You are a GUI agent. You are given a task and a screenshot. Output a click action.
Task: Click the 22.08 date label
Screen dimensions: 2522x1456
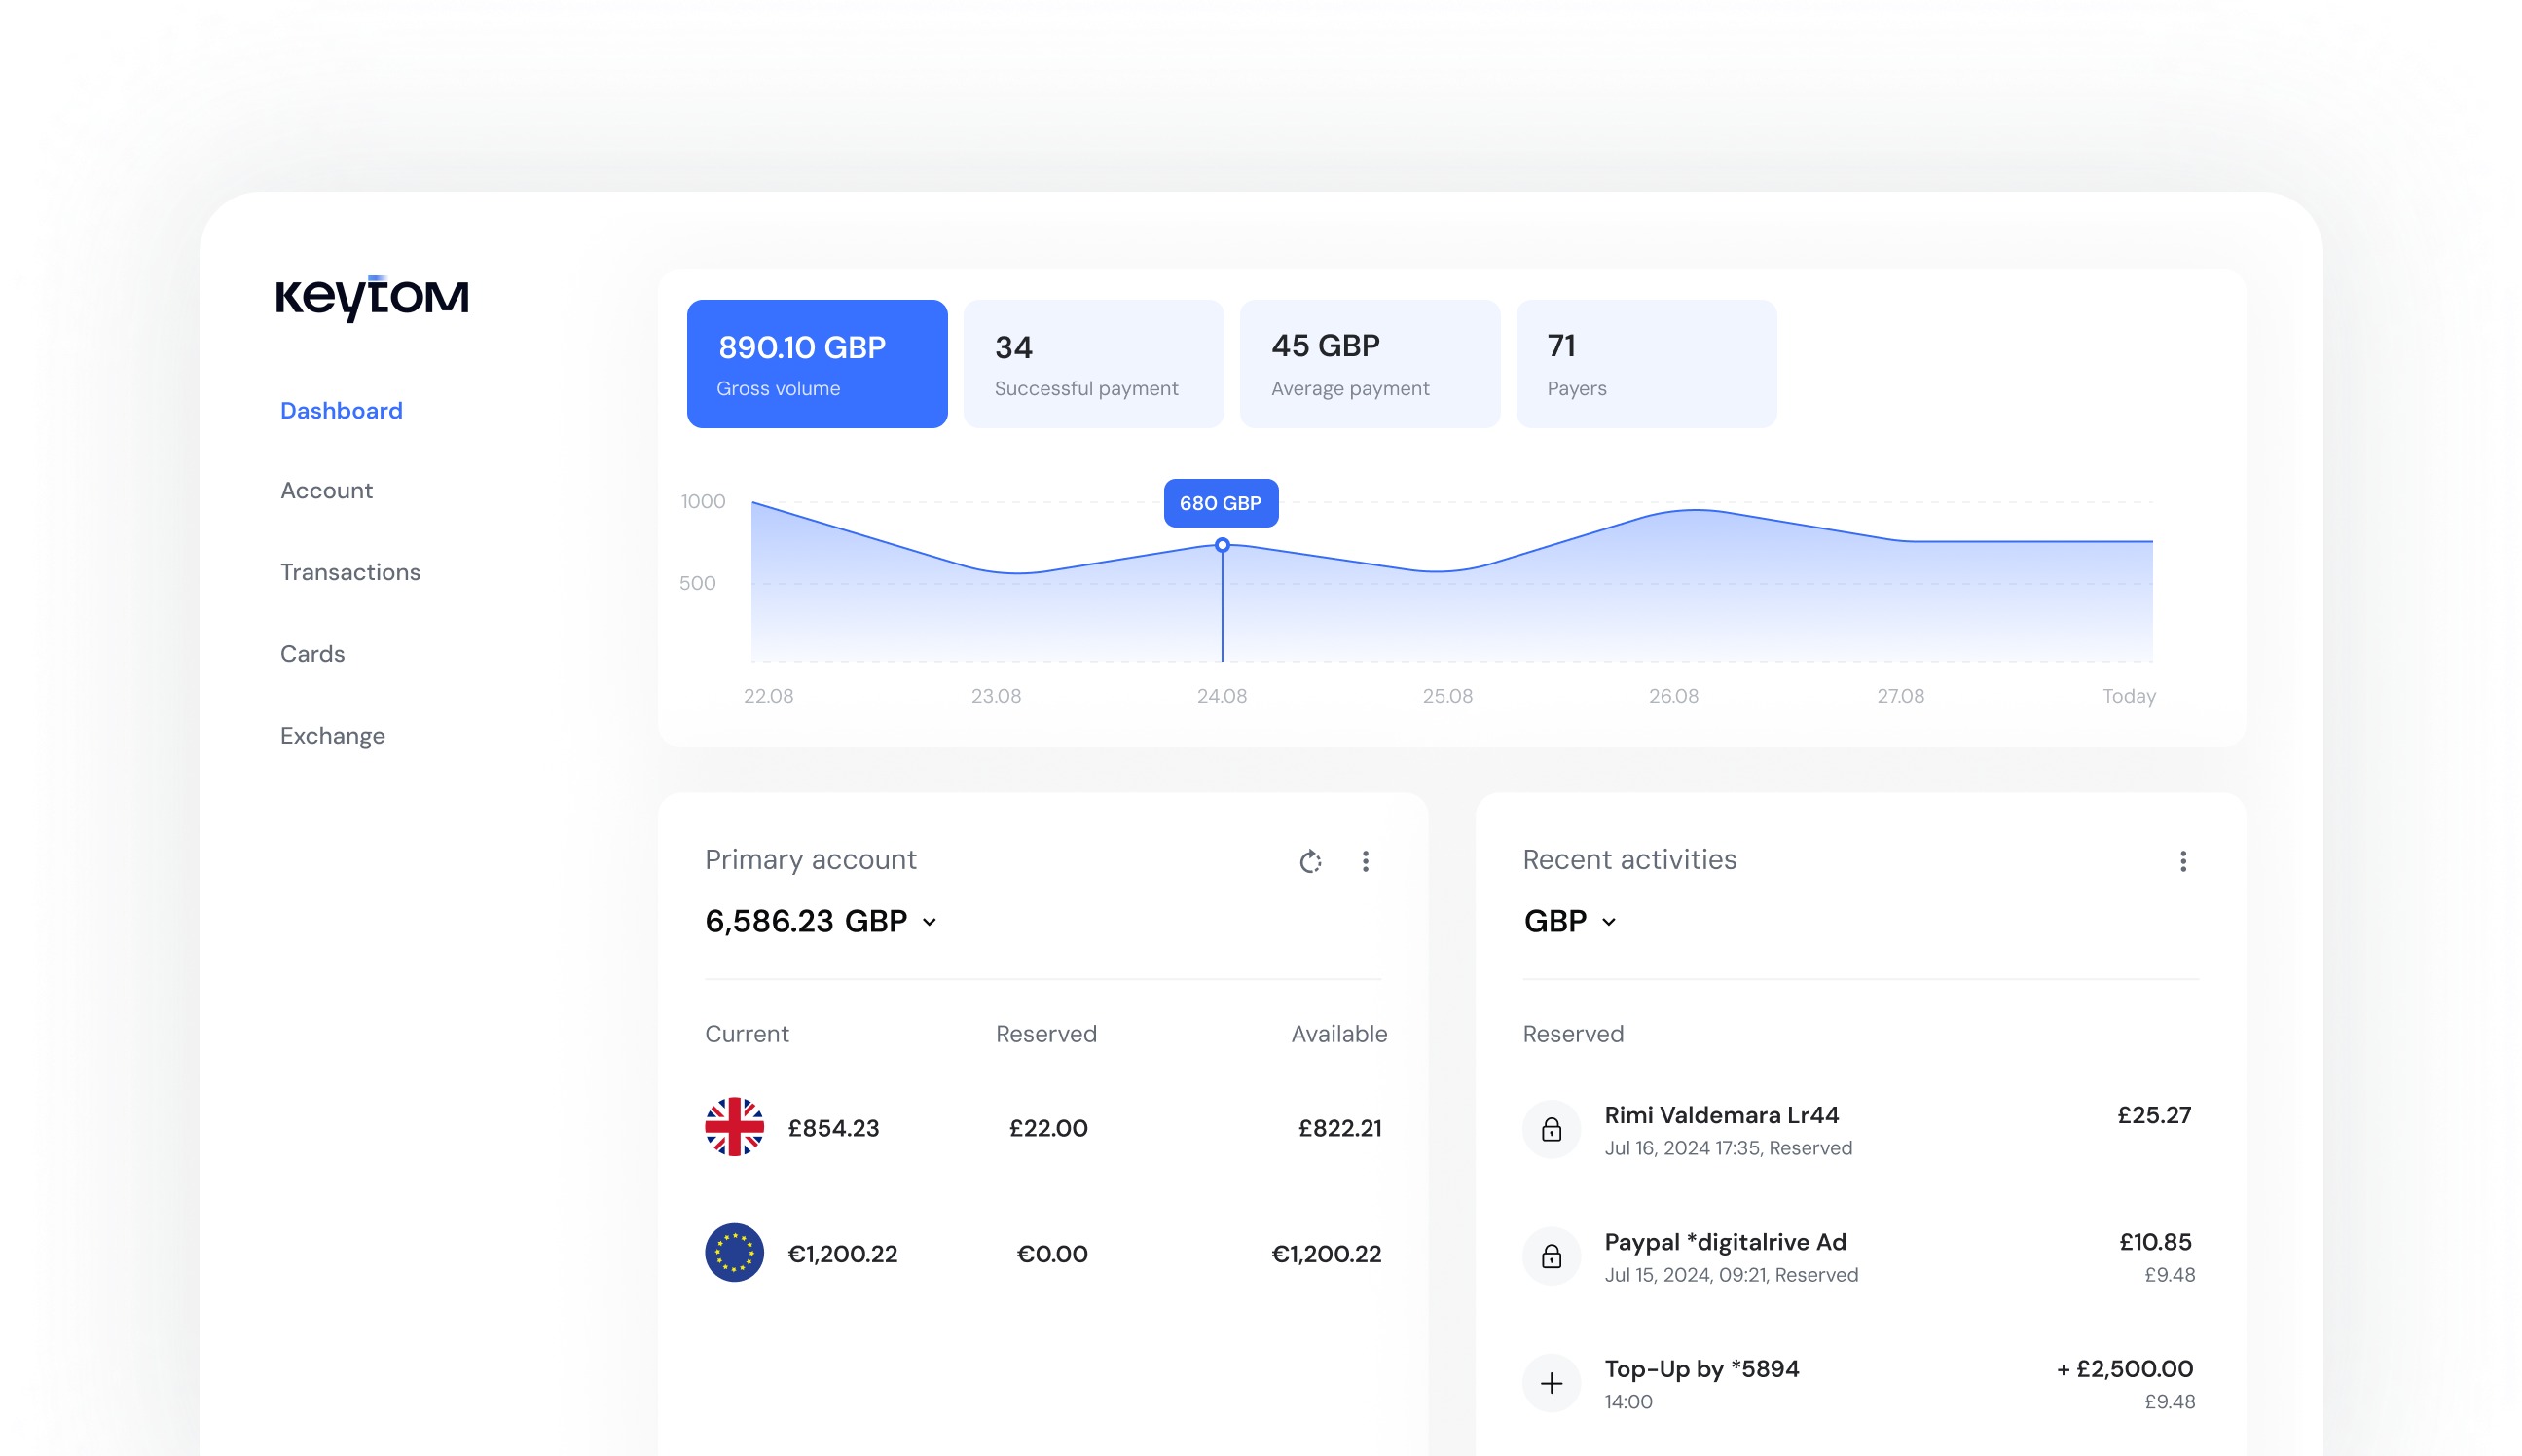click(768, 696)
